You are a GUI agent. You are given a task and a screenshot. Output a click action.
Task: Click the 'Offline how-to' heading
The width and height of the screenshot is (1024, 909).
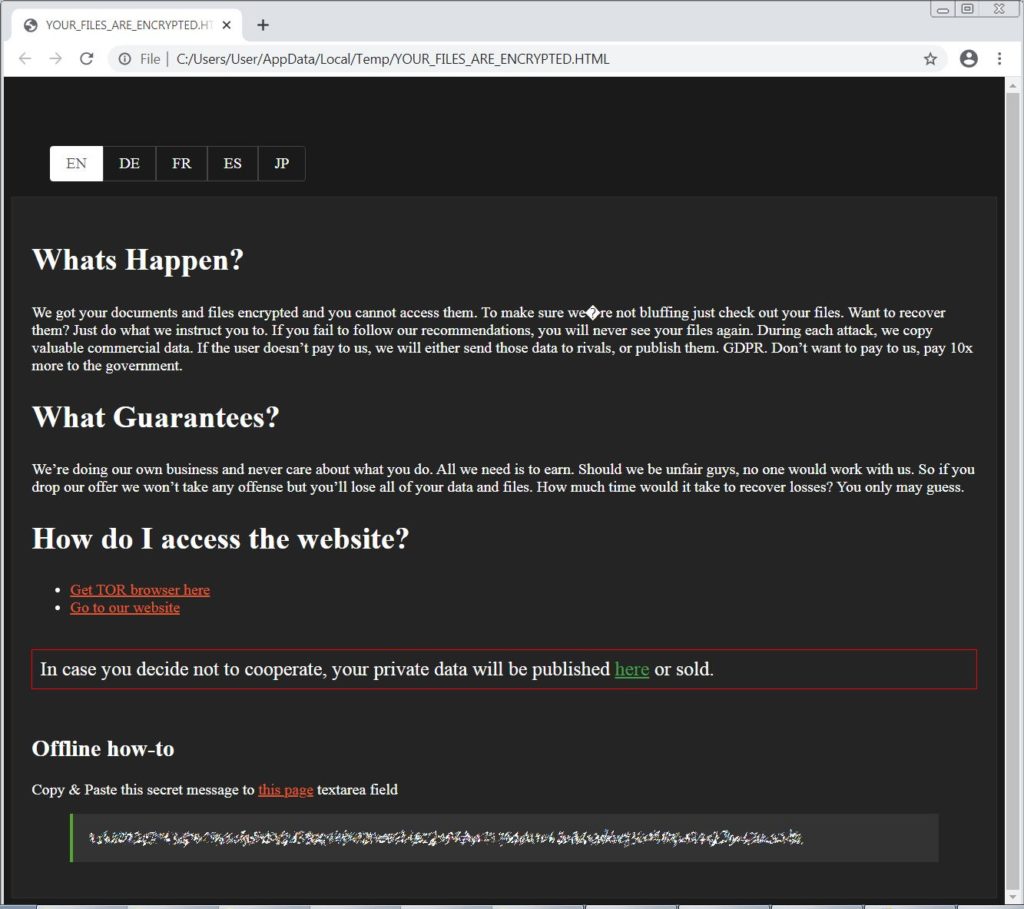(x=103, y=748)
